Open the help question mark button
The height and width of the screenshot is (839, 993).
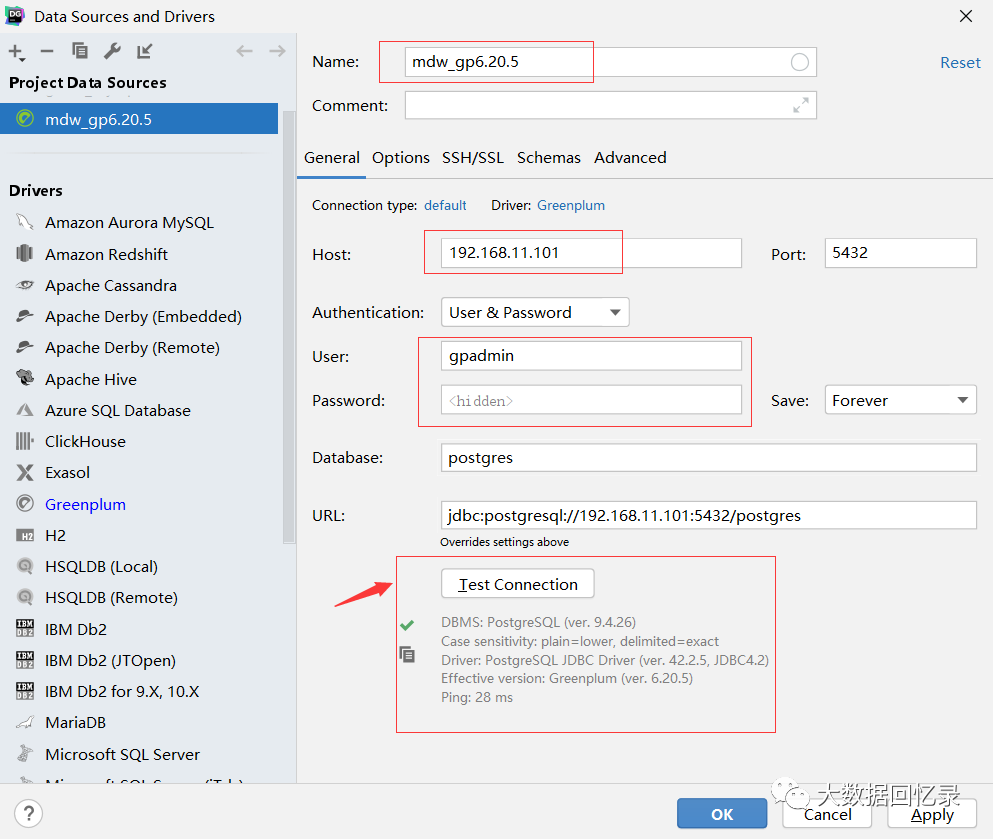click(x=28, y=813)
